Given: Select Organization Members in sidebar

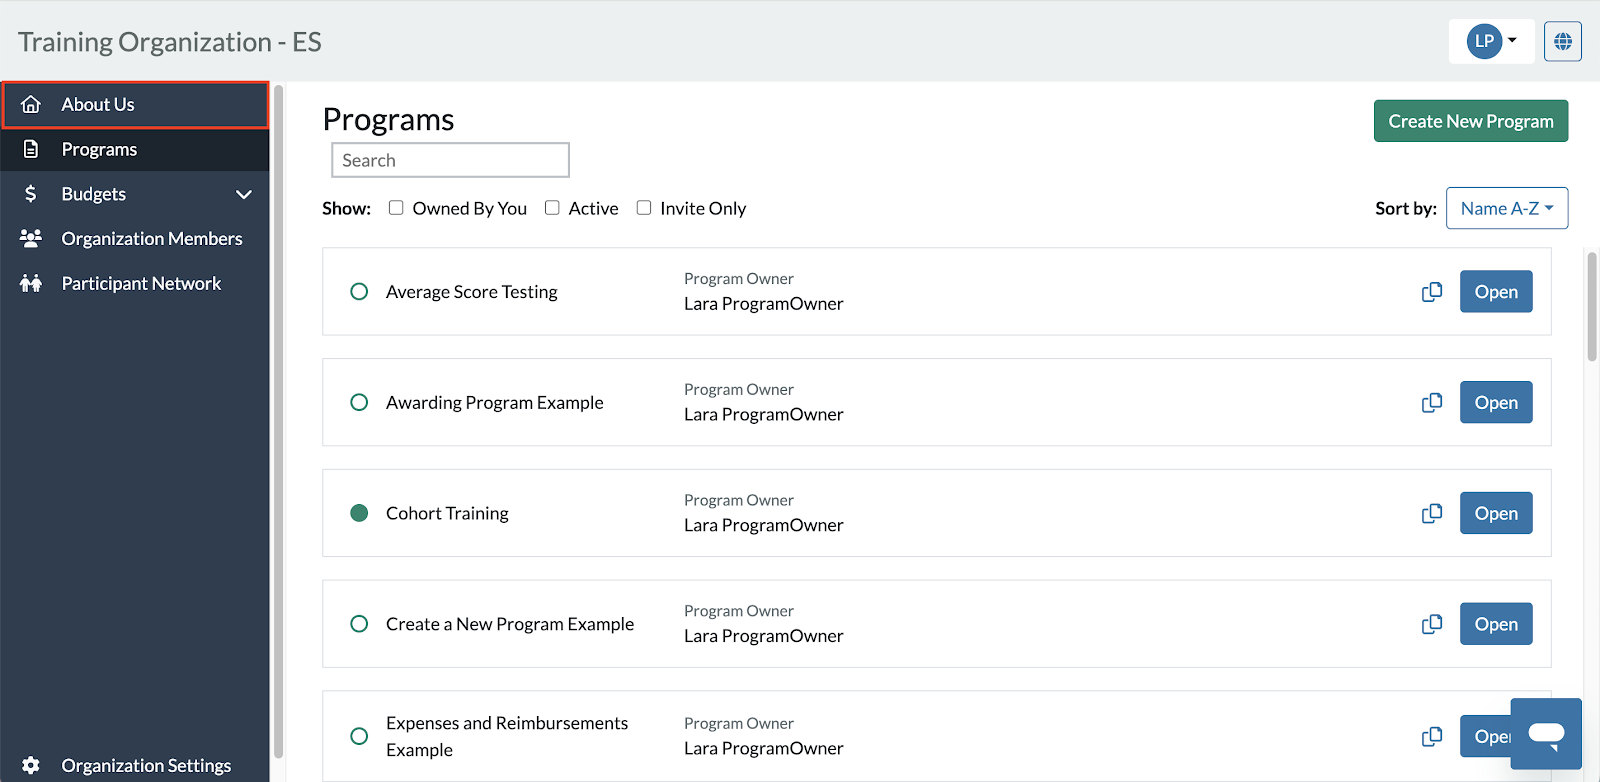Looking at the screenshot, I should [151, 239].
